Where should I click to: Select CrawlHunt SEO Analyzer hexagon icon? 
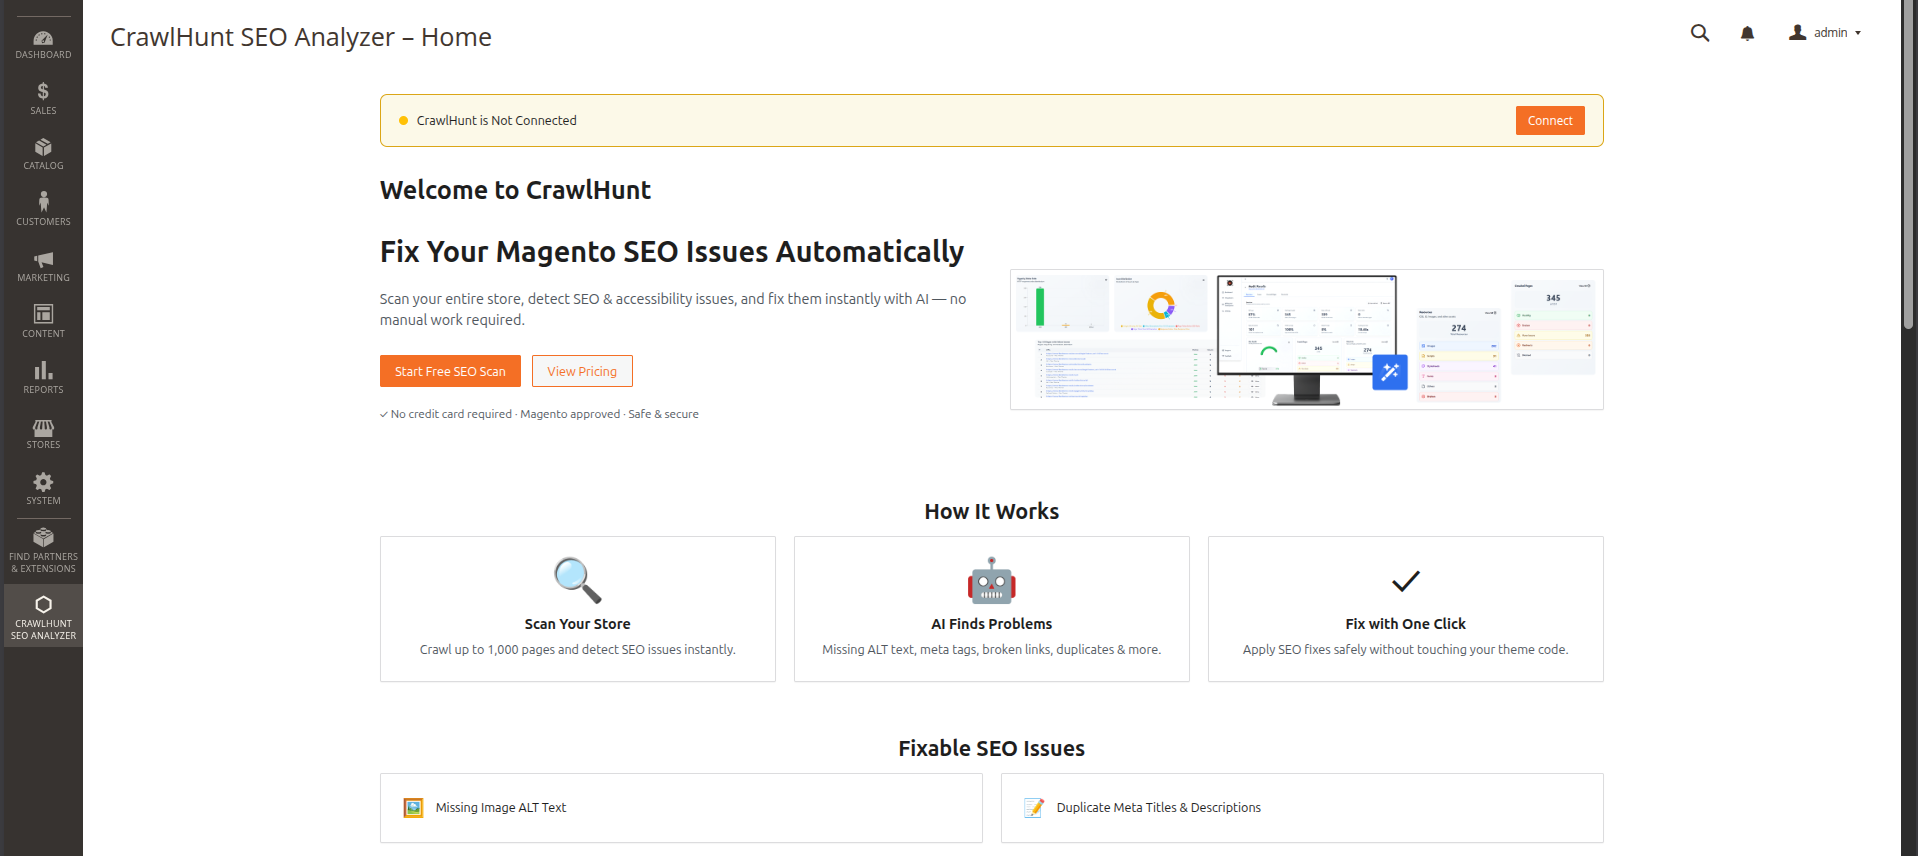pos(43,605)
